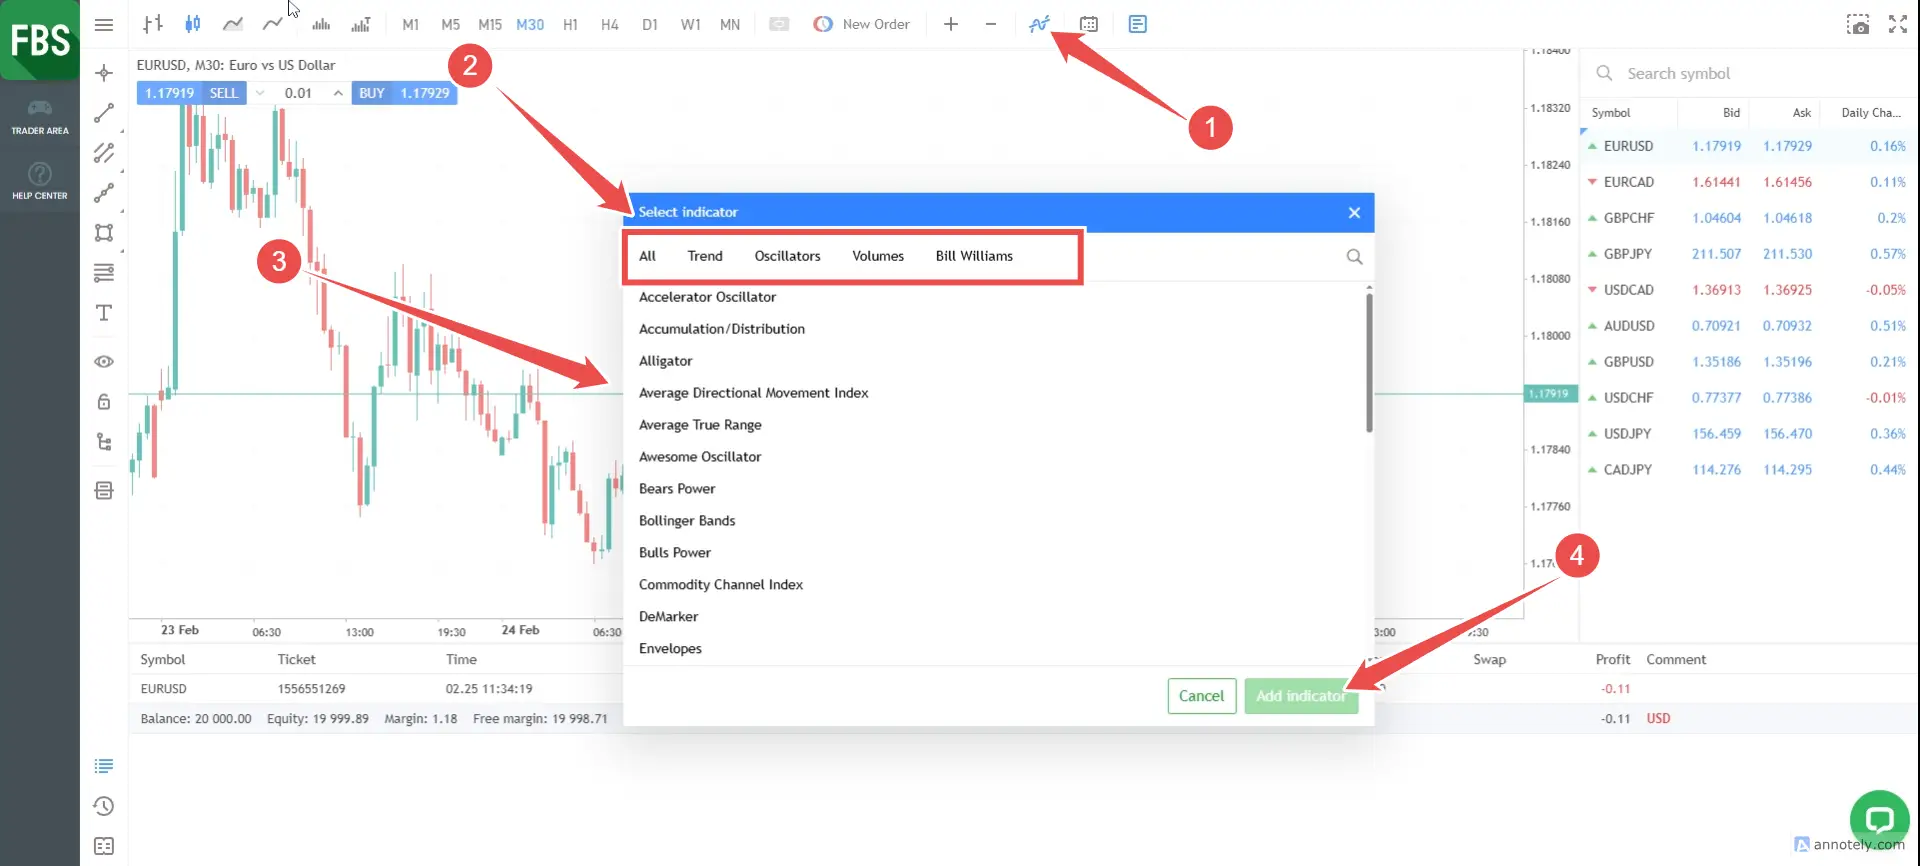1920x866 pixels.
Task: Select the text annotation tool
Action: tap(104, 313)
